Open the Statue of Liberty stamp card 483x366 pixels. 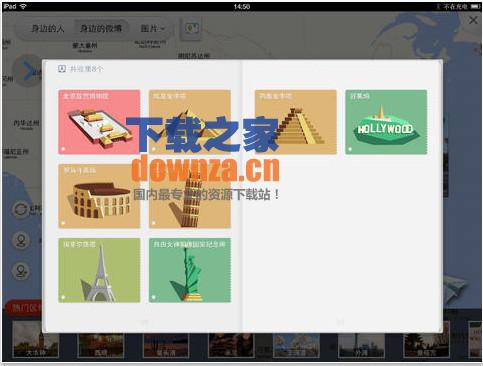point(190,270)
